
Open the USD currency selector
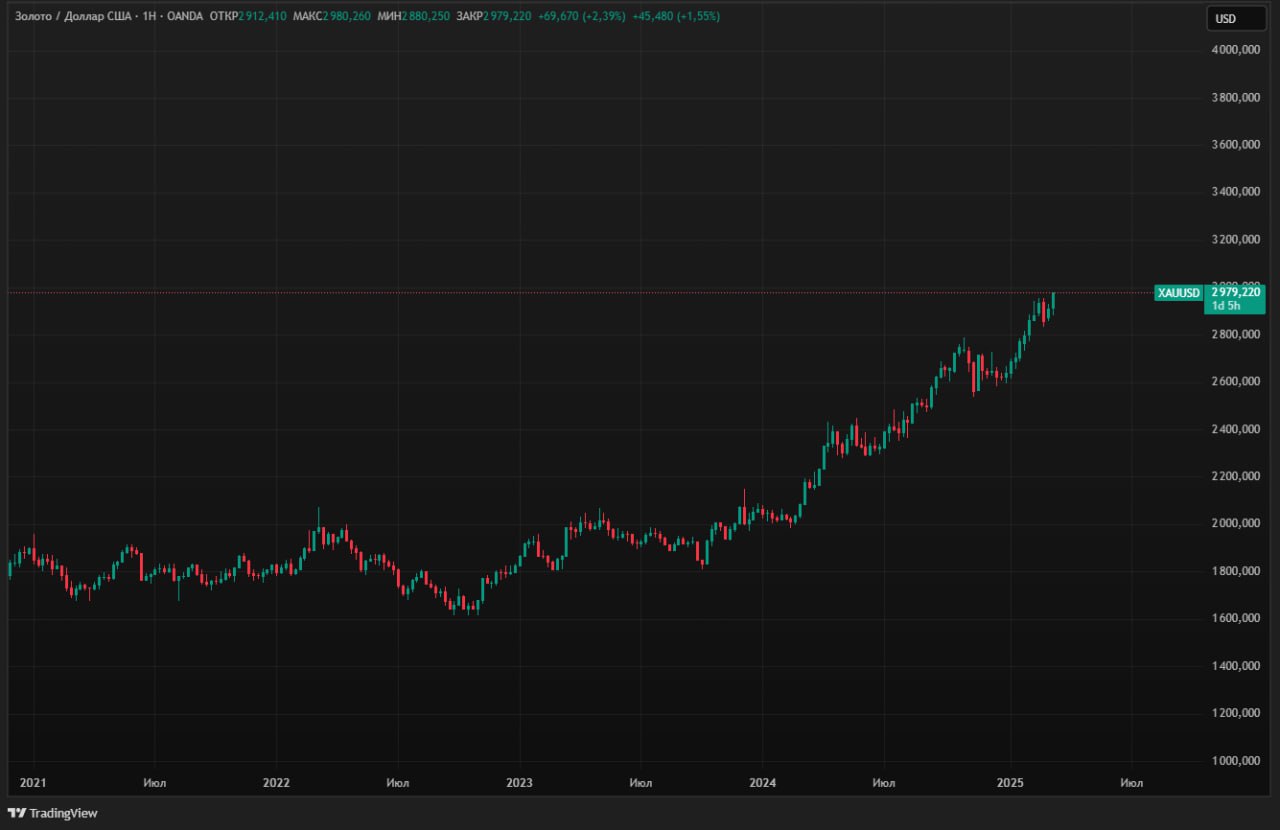tap(1236, 18)
